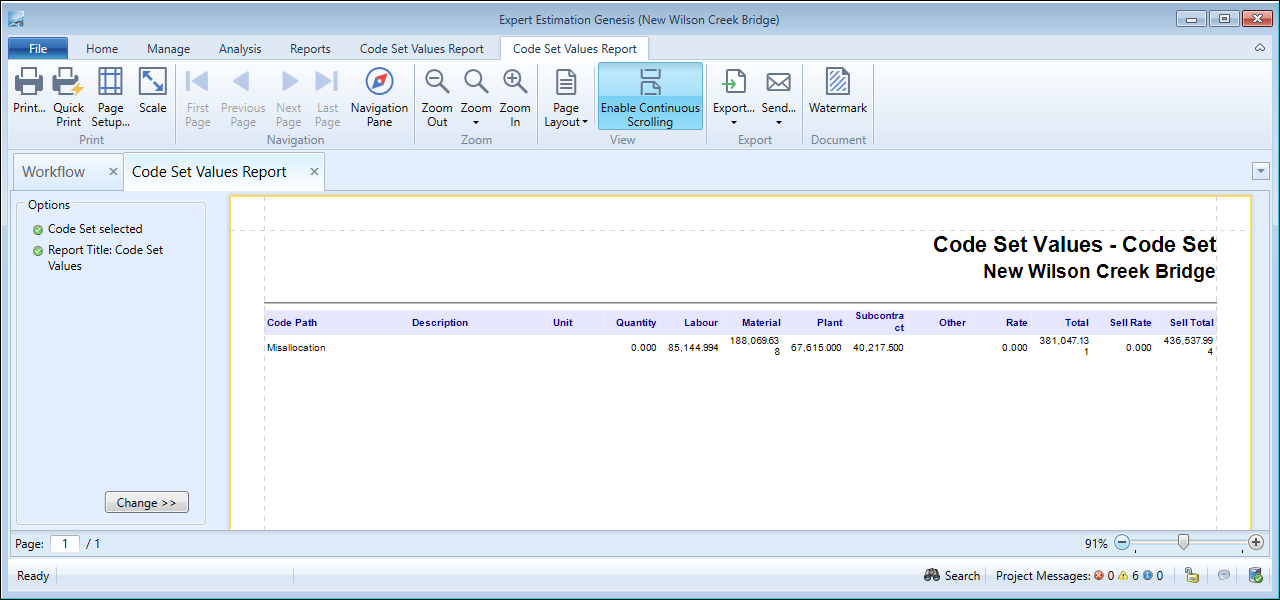Click the Print icon in ribbon
This screenshot has height=600, width=1280.
pyautogui.click(x=29, y=84)
